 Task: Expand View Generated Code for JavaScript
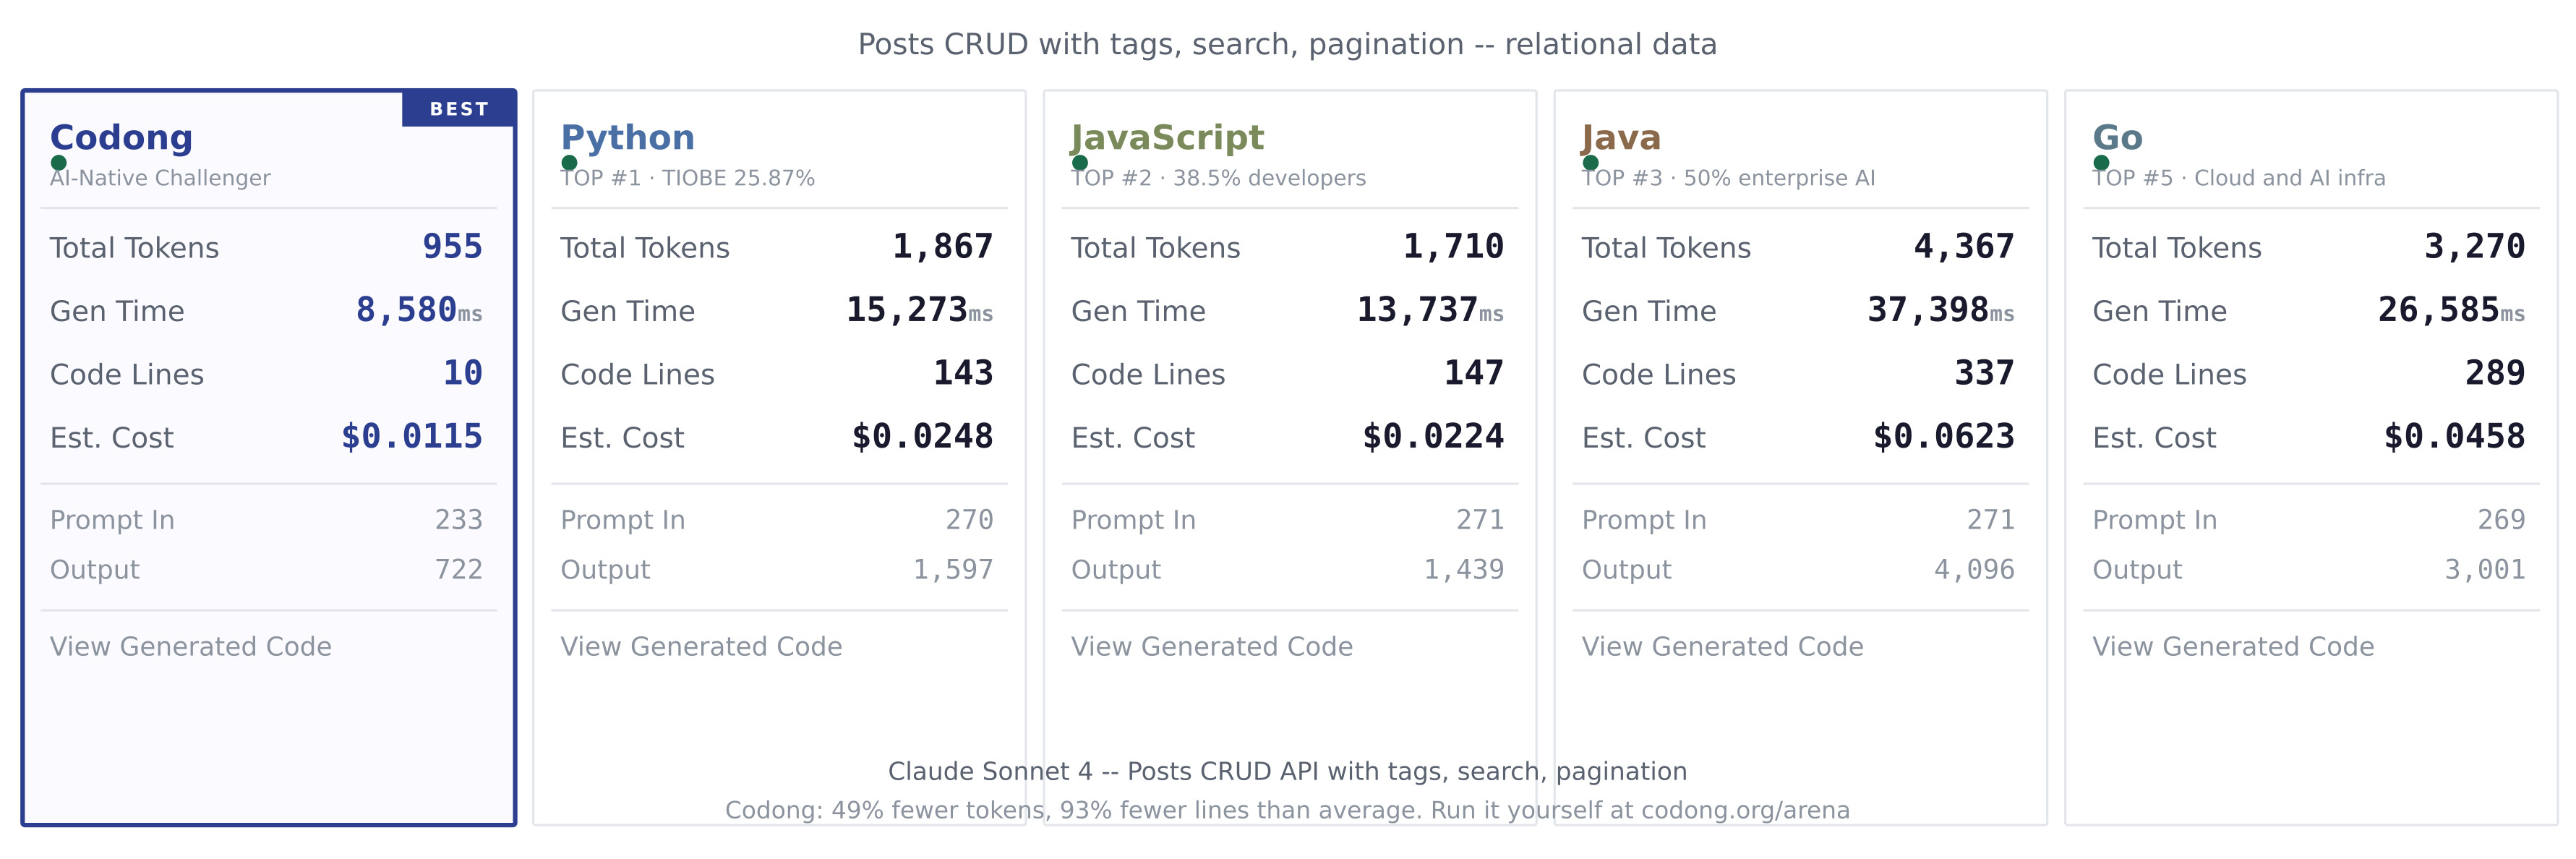pos(1211,646)
